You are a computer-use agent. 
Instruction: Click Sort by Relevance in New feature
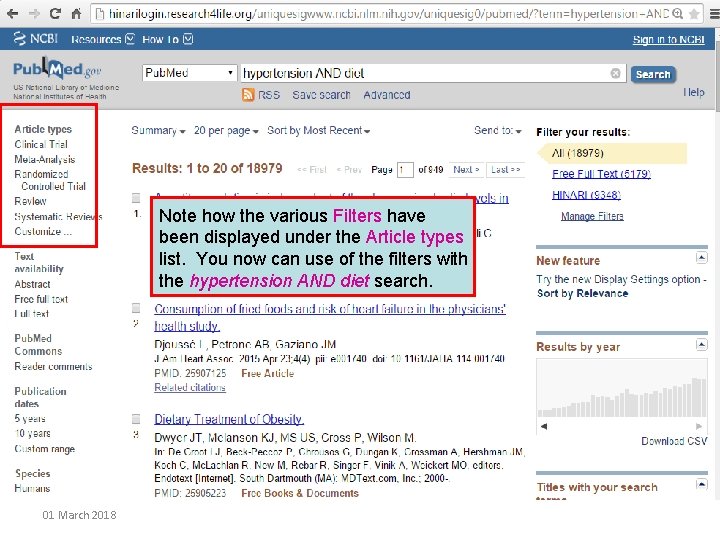tap(582, 293)
